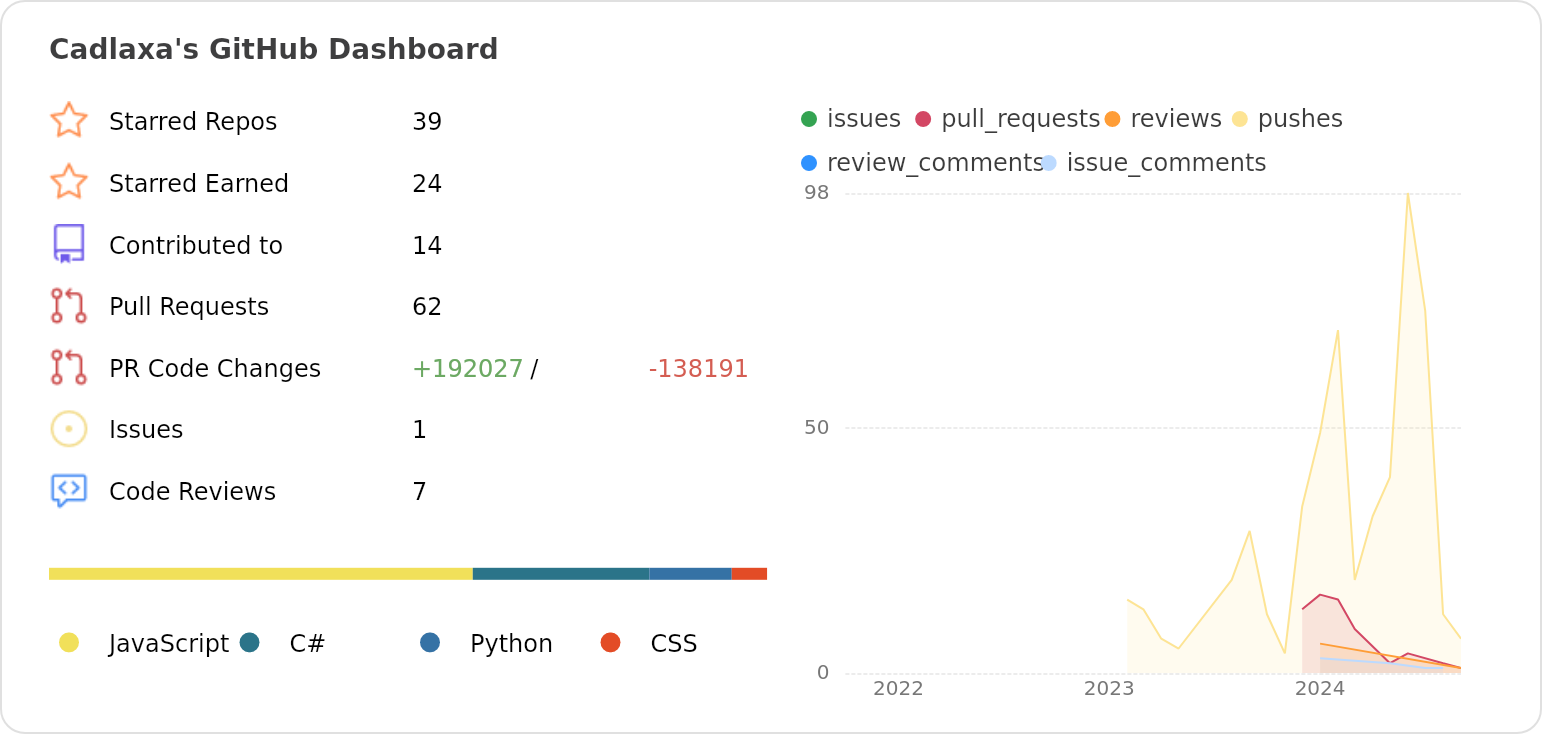Click the red deletions count -138191
Image resolution: width=1542 pixels, height=734 pixels.
coord(698,369)
